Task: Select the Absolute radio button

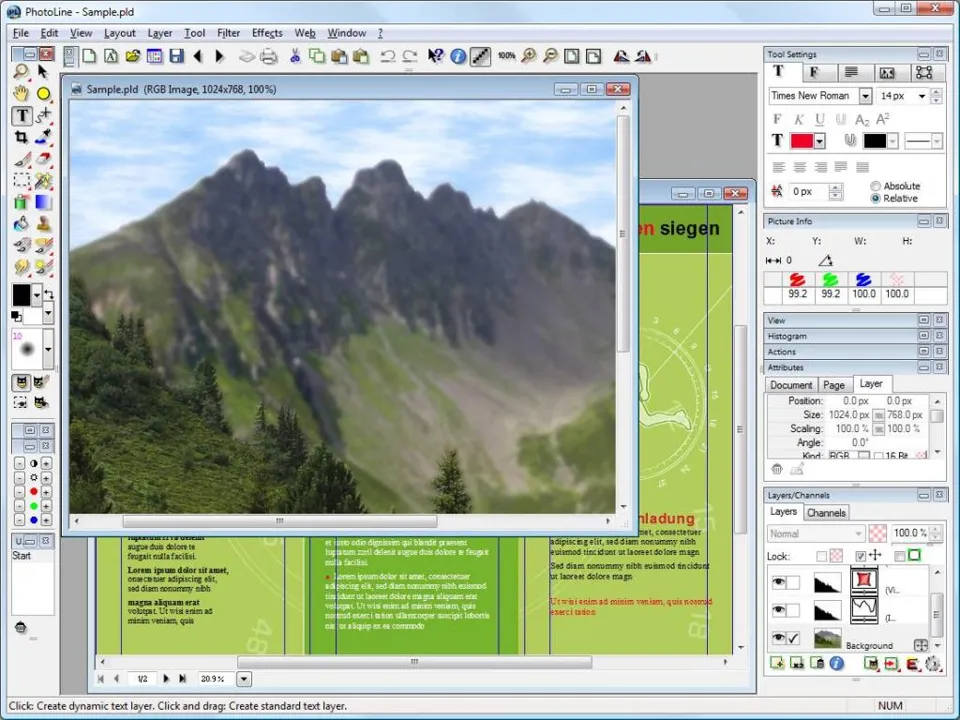Action: click(876, 186)
